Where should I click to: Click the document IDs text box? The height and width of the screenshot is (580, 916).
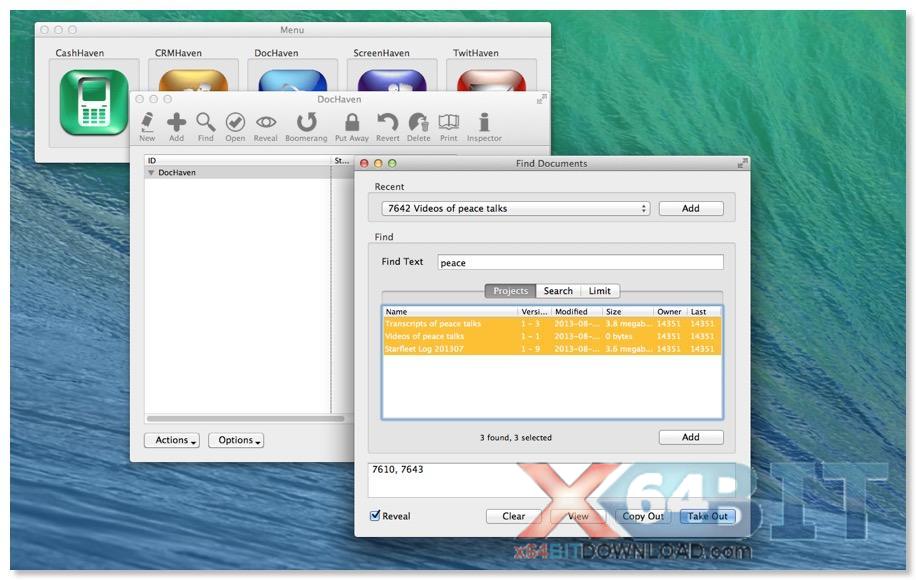tap(551, 480)
